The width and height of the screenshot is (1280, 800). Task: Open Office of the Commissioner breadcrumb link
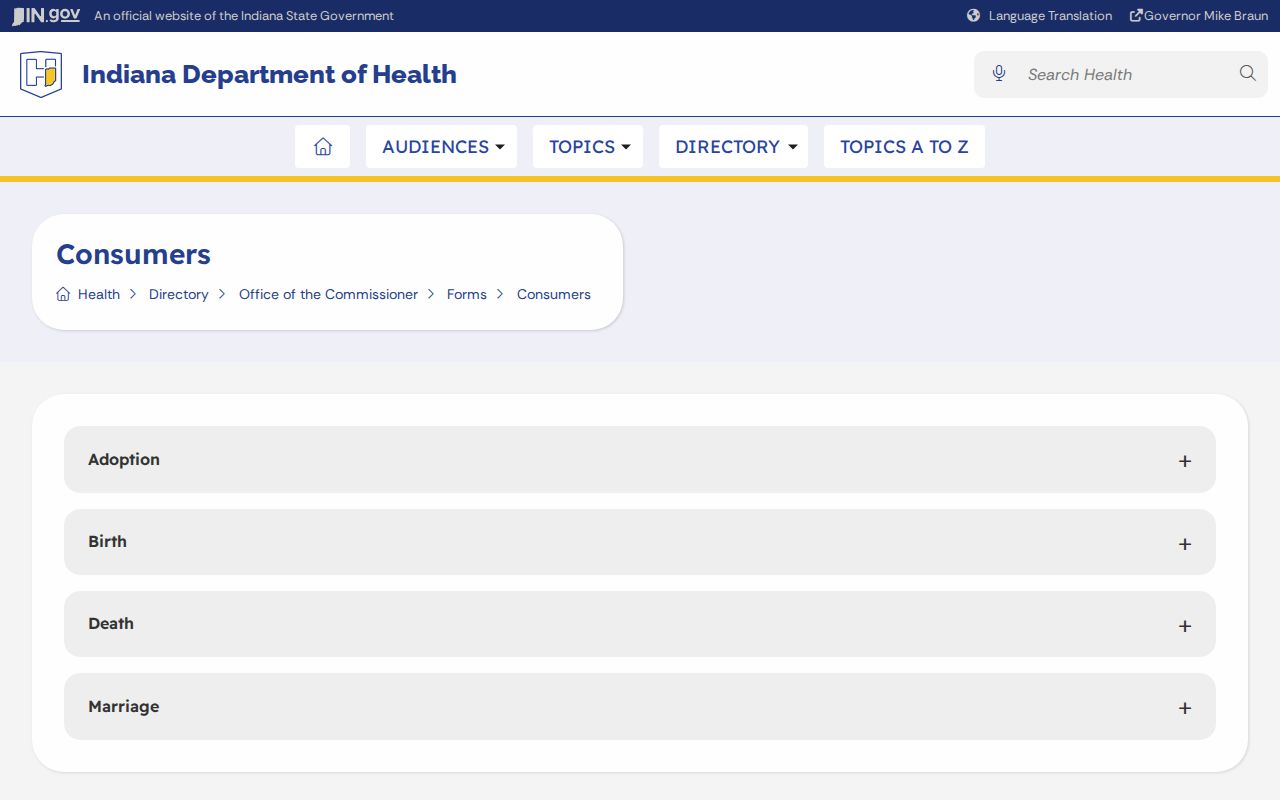click(328, 294)
